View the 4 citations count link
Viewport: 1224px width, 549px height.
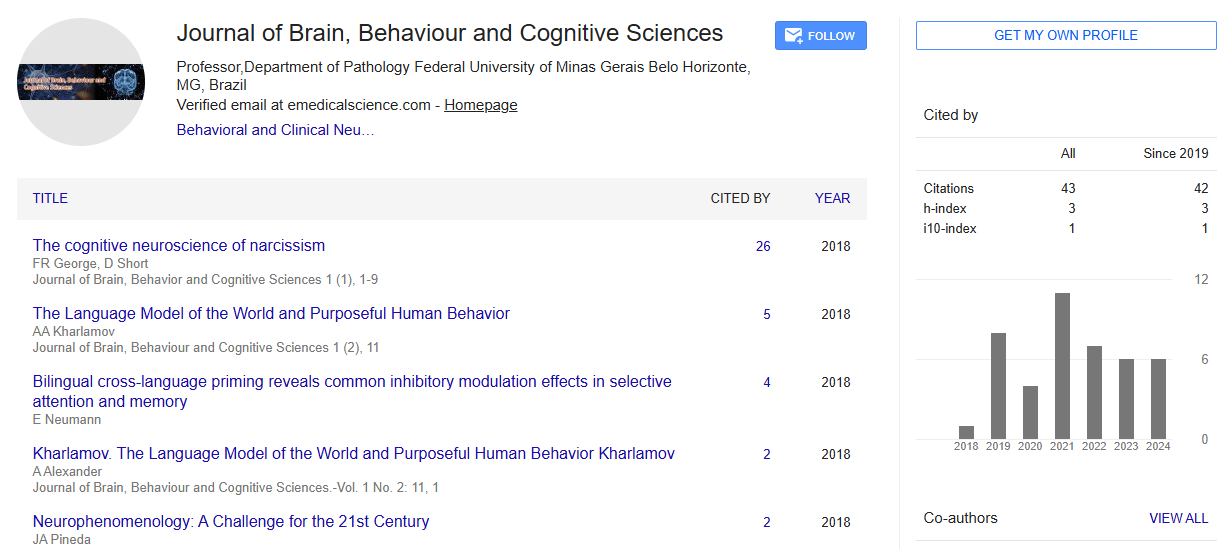tap(767, 382)
